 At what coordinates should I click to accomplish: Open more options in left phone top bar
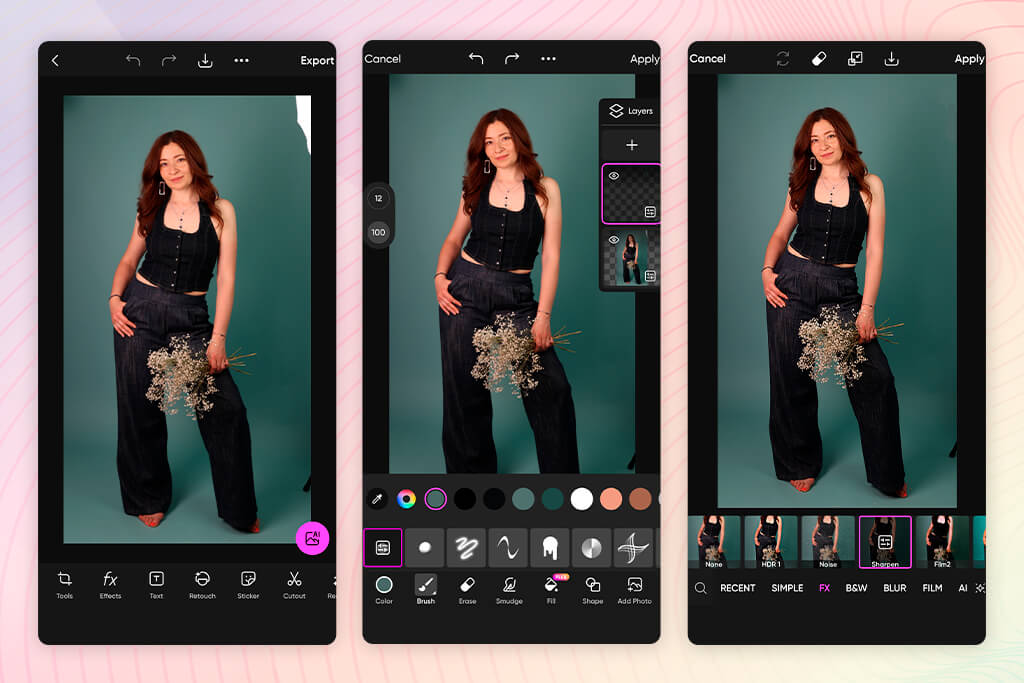242,61
